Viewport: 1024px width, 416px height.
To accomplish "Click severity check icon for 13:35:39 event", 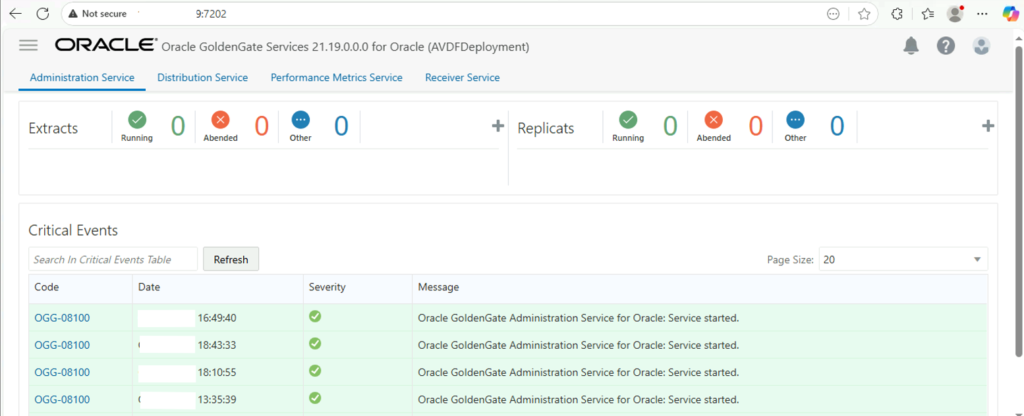I will tap(315, 397).
